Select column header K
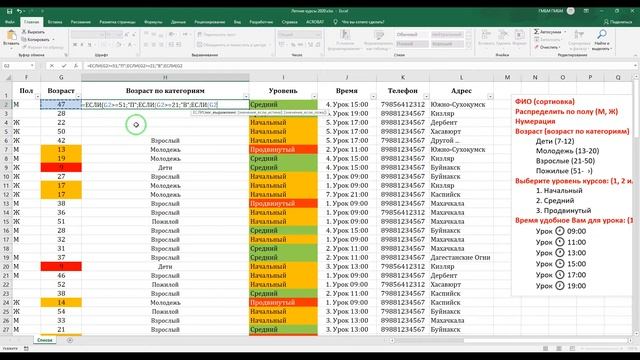The image size is (640, 360). click(x=402, y=77)
